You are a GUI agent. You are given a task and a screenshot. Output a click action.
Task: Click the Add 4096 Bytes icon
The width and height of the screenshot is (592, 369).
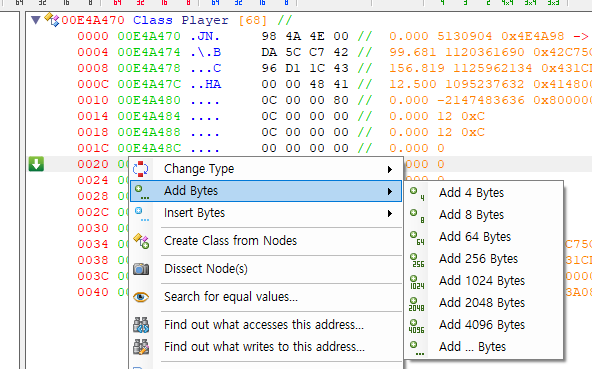tap(417, 326)
